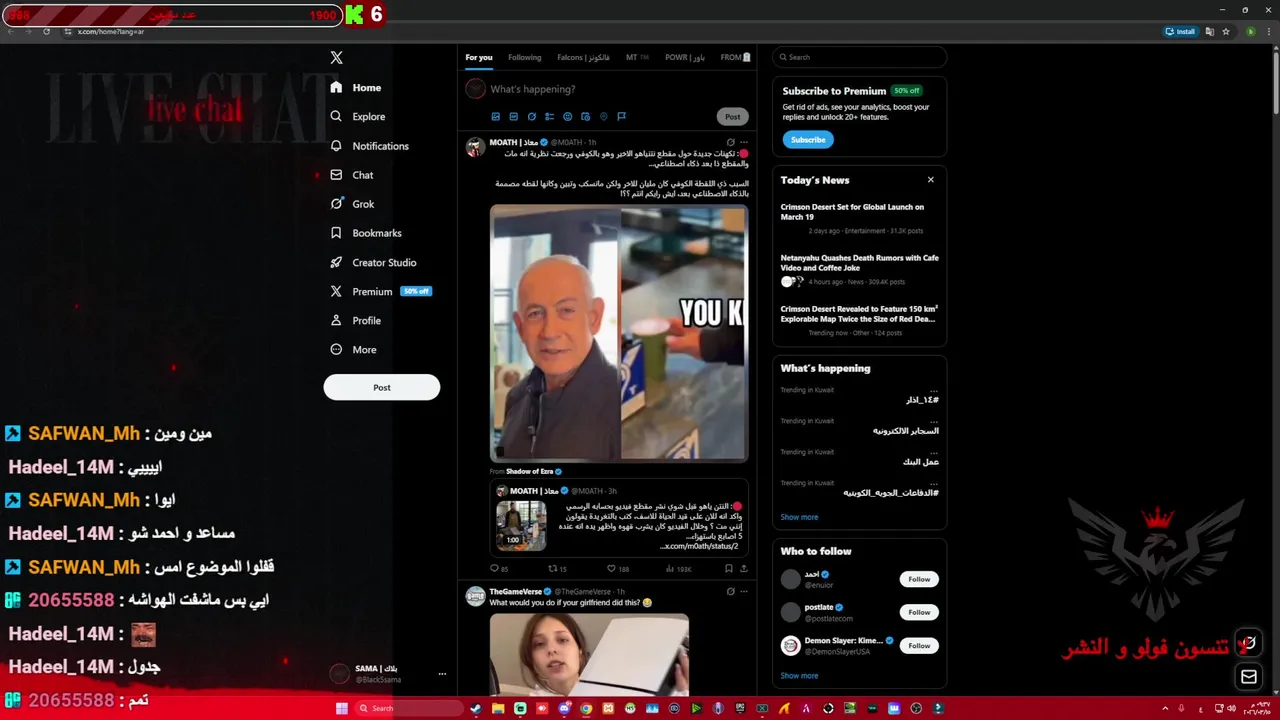Open Creator Studio from sidebar
Screen dimensions: 1280x720
(373, 262)
